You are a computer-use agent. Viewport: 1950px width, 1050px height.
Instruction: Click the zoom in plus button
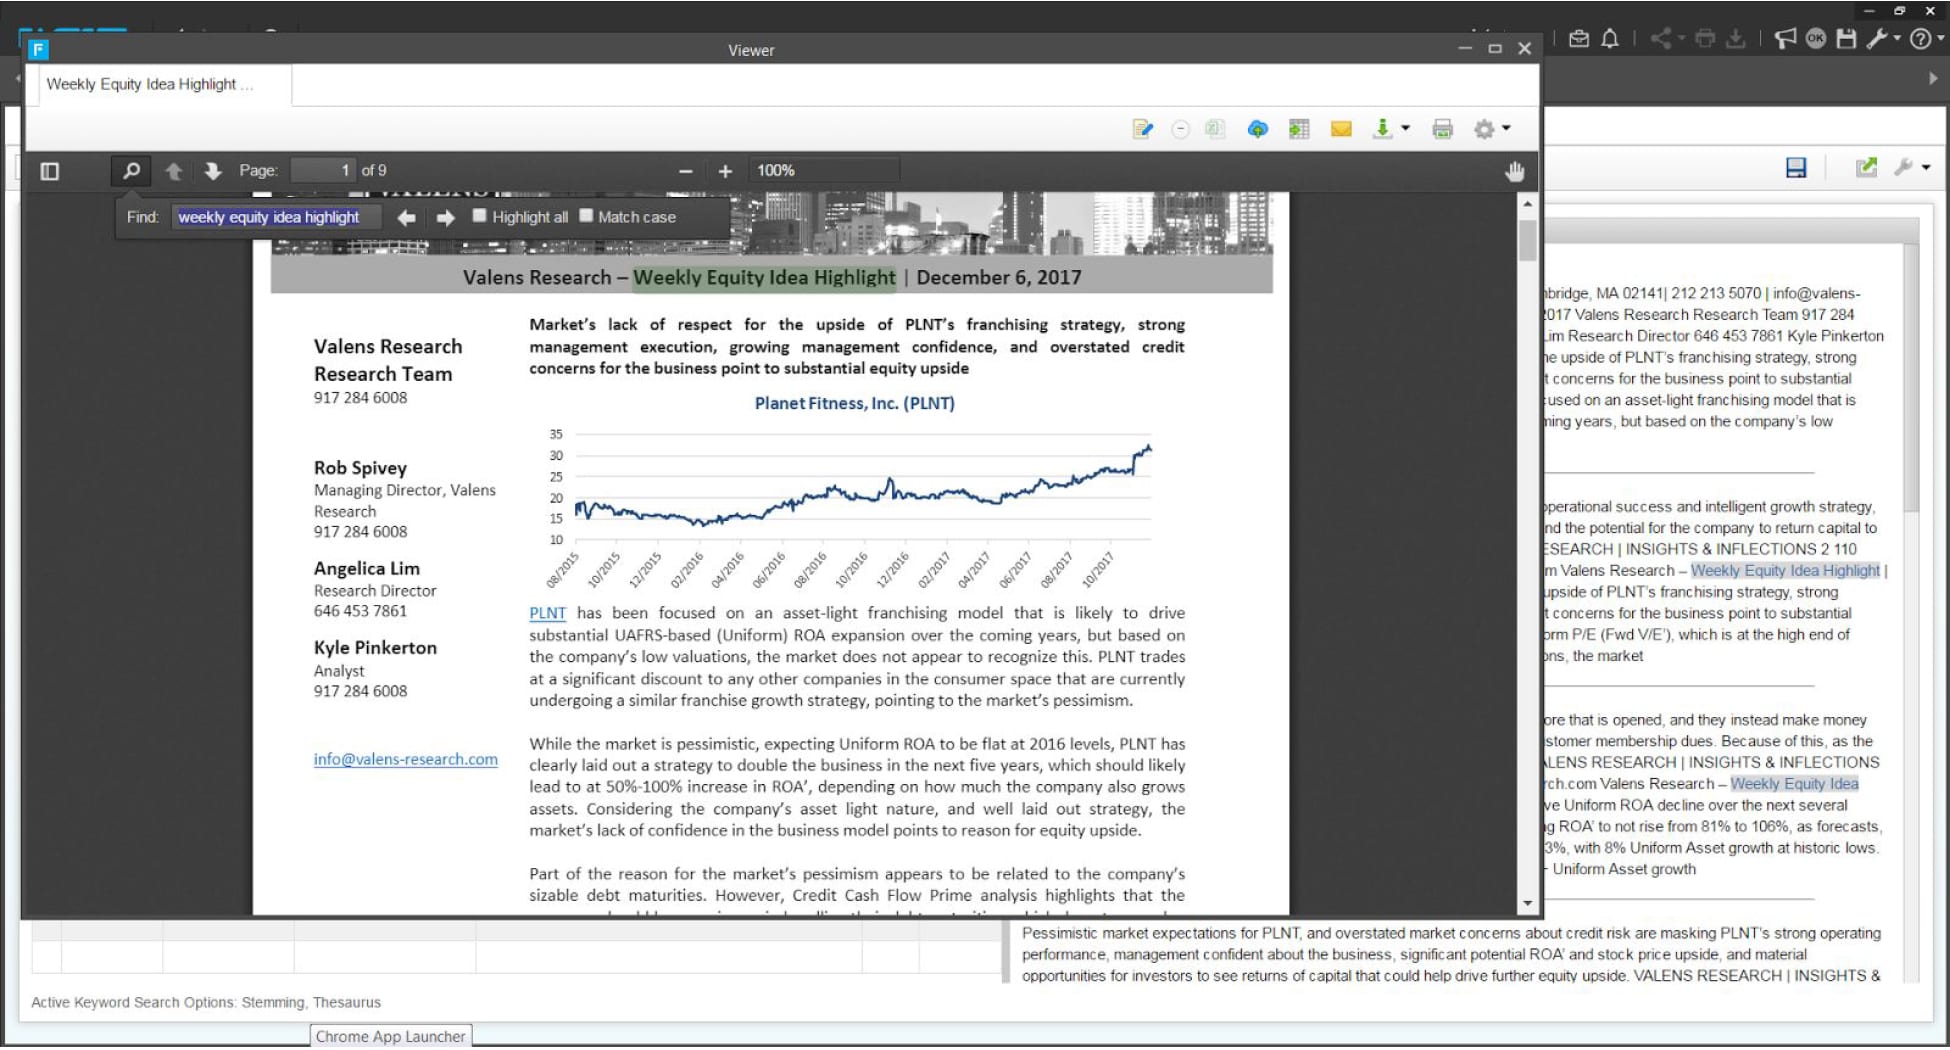pos(726,171)
